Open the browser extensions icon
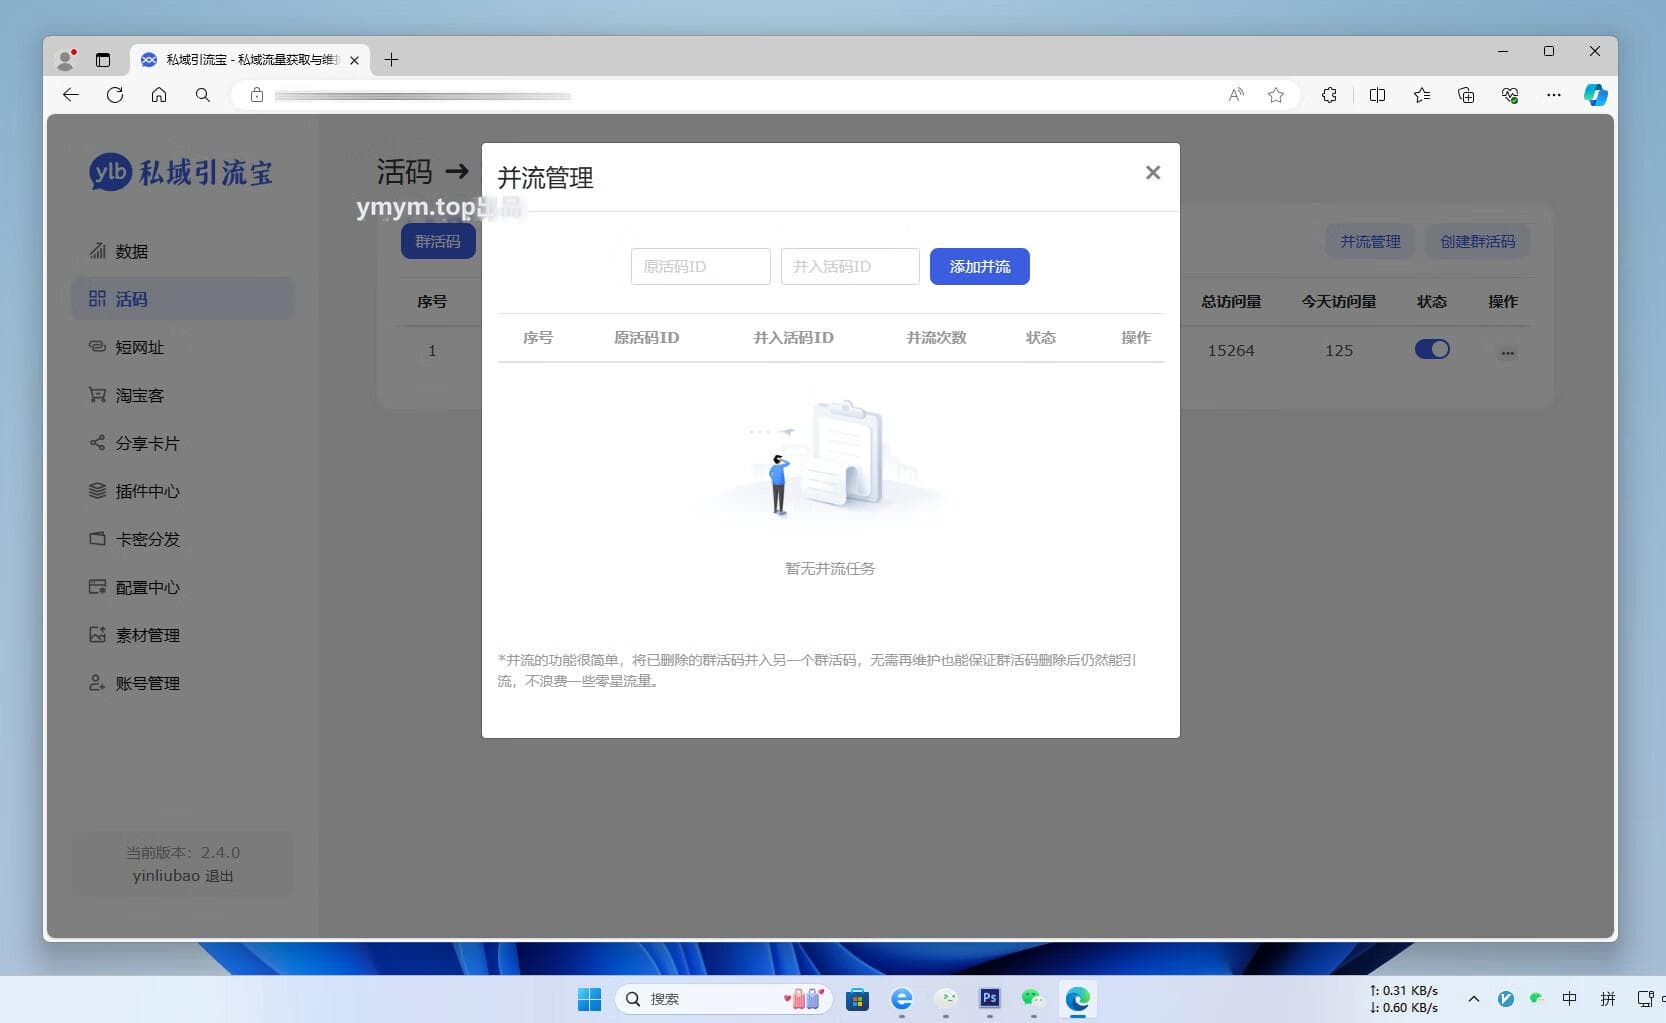 click(x=1329, y=95)
